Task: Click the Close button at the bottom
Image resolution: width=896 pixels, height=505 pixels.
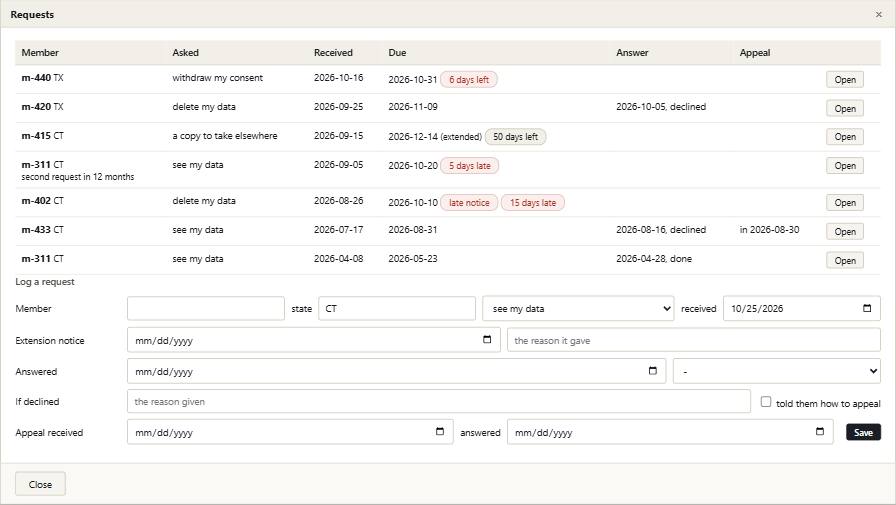Action: click(x=40, y=484)
